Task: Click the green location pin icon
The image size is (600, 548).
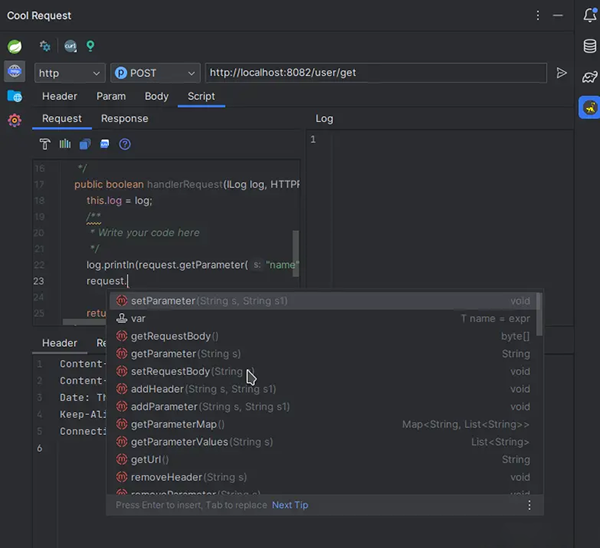Action: point(90,46)
